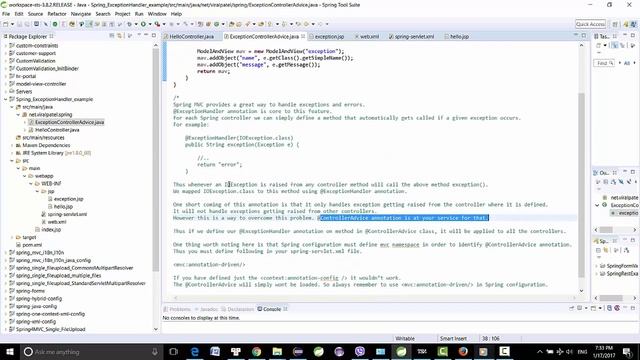
Task: Click the Task View taskbar icon
Action: 173,351
